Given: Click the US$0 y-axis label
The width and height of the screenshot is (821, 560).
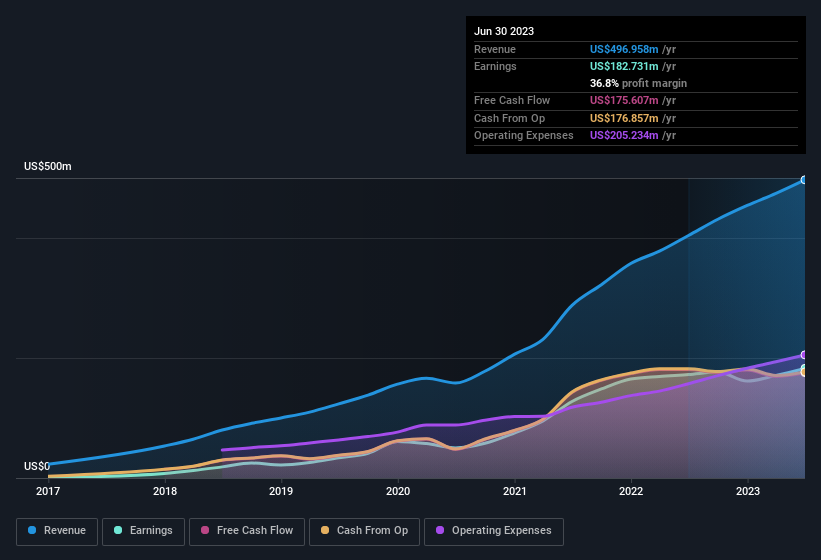Looking at the screenshot, I should click(x=37, y=466).
